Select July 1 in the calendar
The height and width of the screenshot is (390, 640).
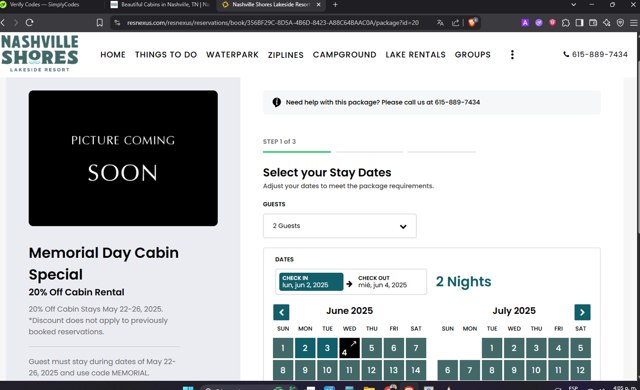point(492,348)
